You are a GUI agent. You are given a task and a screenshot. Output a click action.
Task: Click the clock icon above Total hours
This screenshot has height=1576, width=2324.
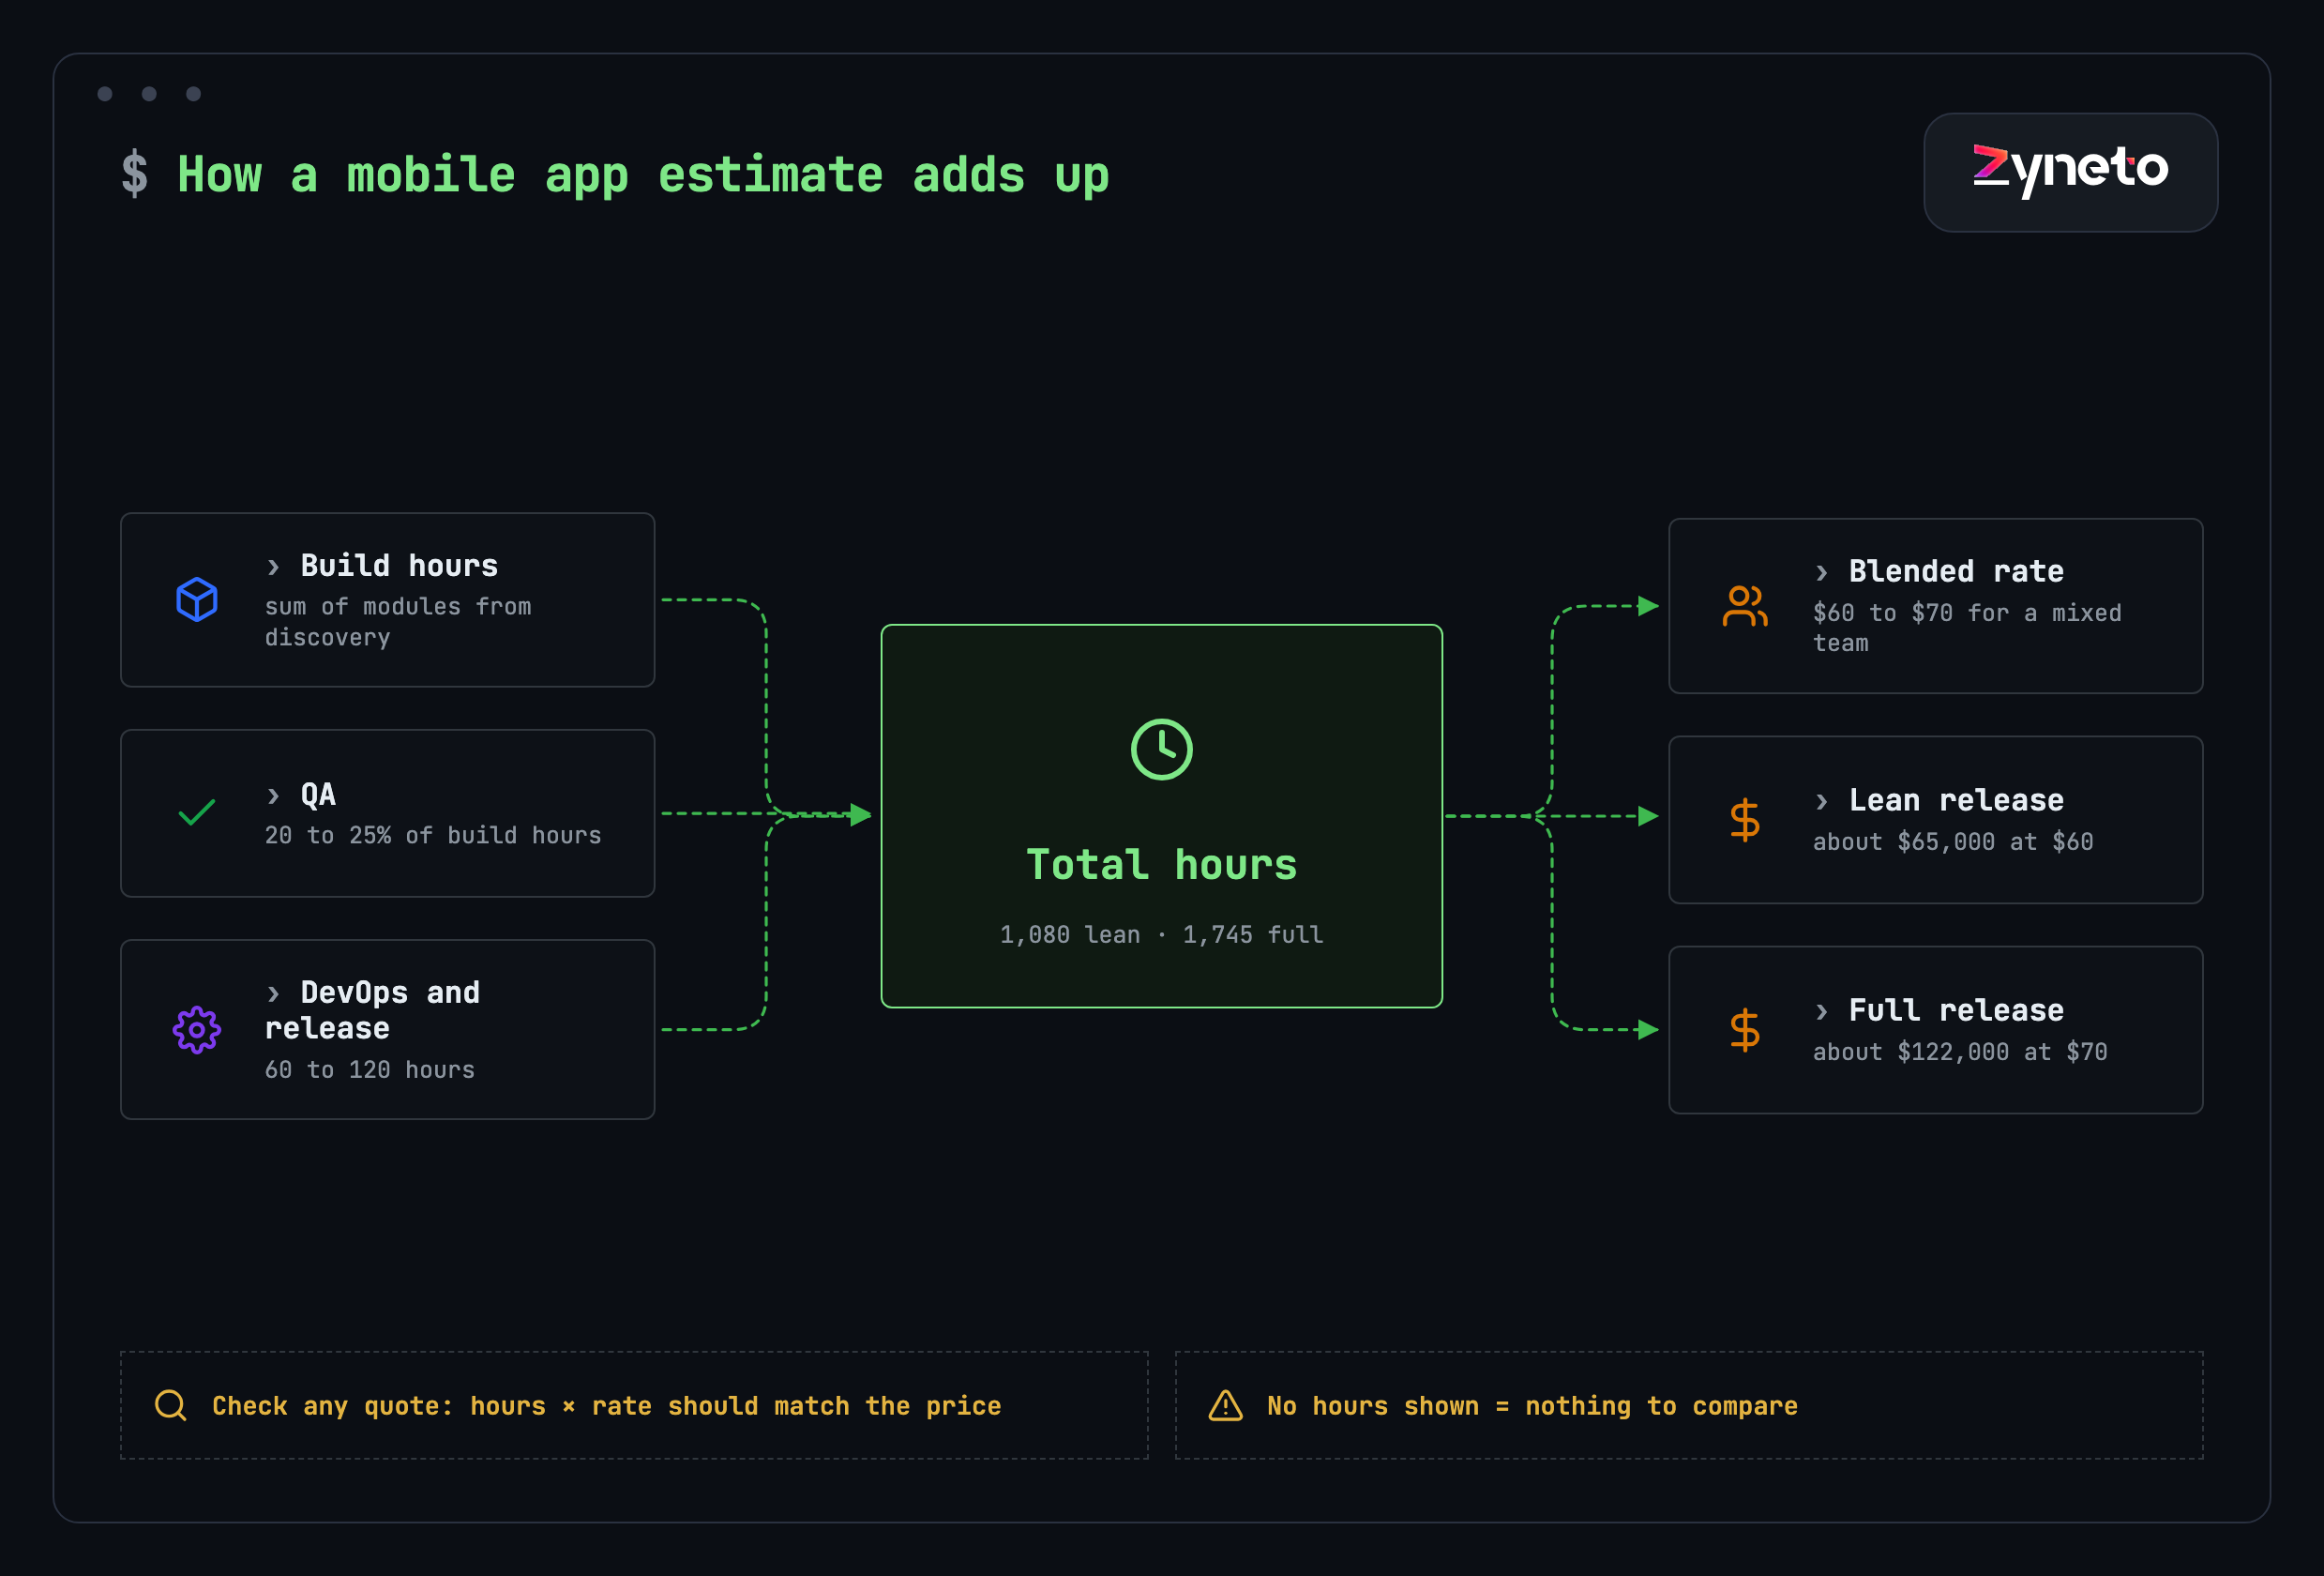[x=1161, y=749]
